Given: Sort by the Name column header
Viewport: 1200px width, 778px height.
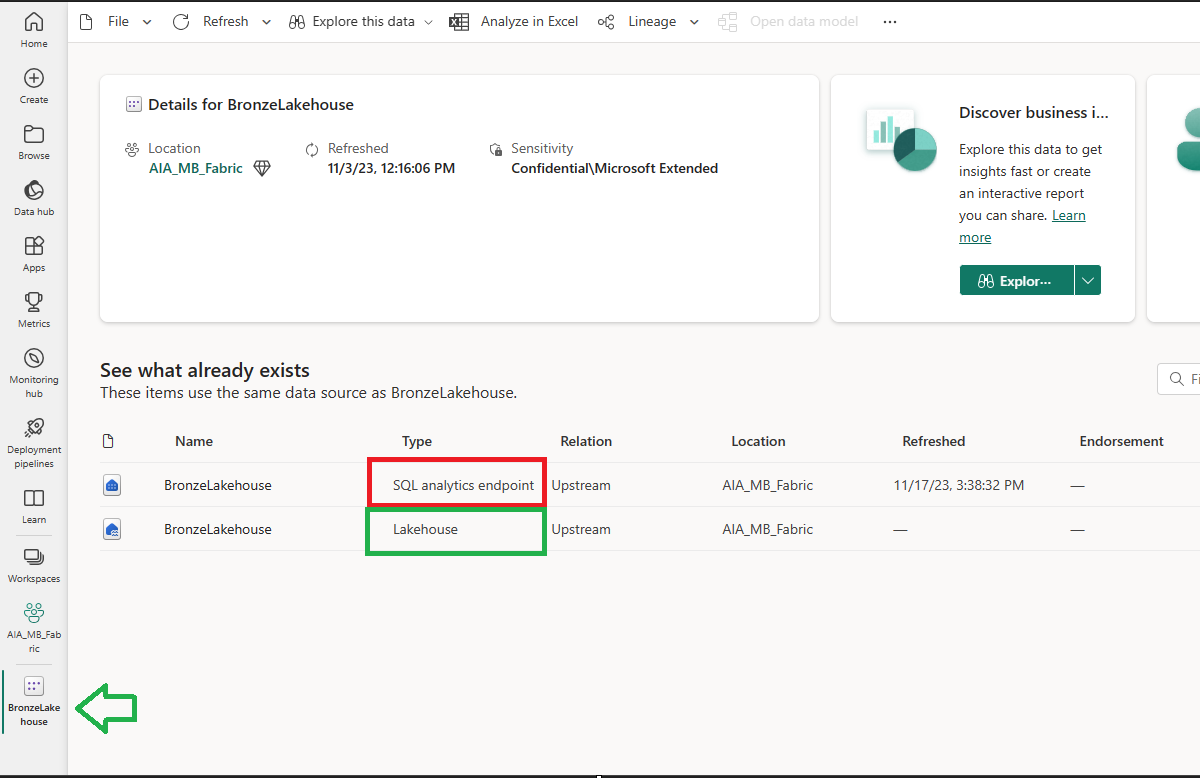Looking at the screenshot, I should tap(194, 441).
